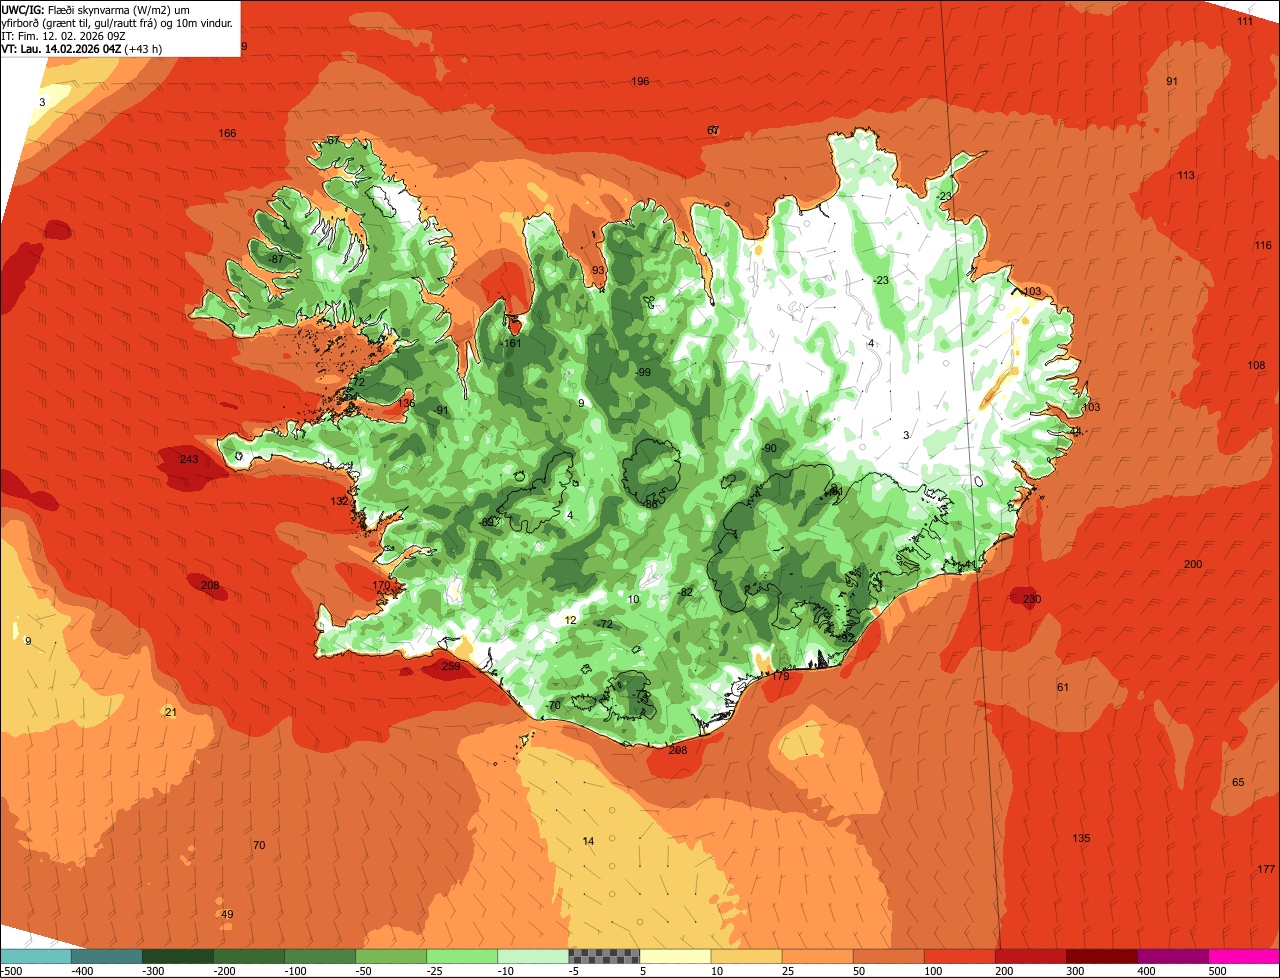Viewport: 1280px width, 978px height.
Task: Click the flux value 61 southeast of Iceland
Action: click(1063, 687)
